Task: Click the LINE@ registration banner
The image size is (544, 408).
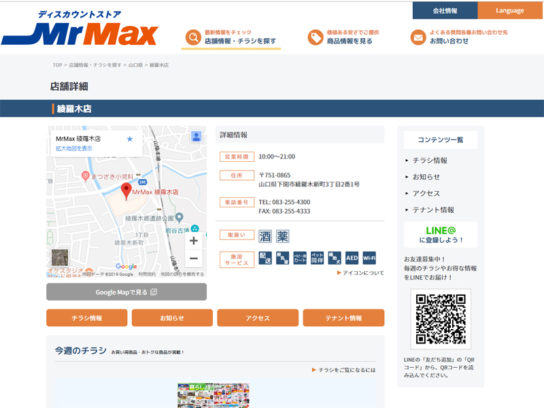Action: point(441,235)
